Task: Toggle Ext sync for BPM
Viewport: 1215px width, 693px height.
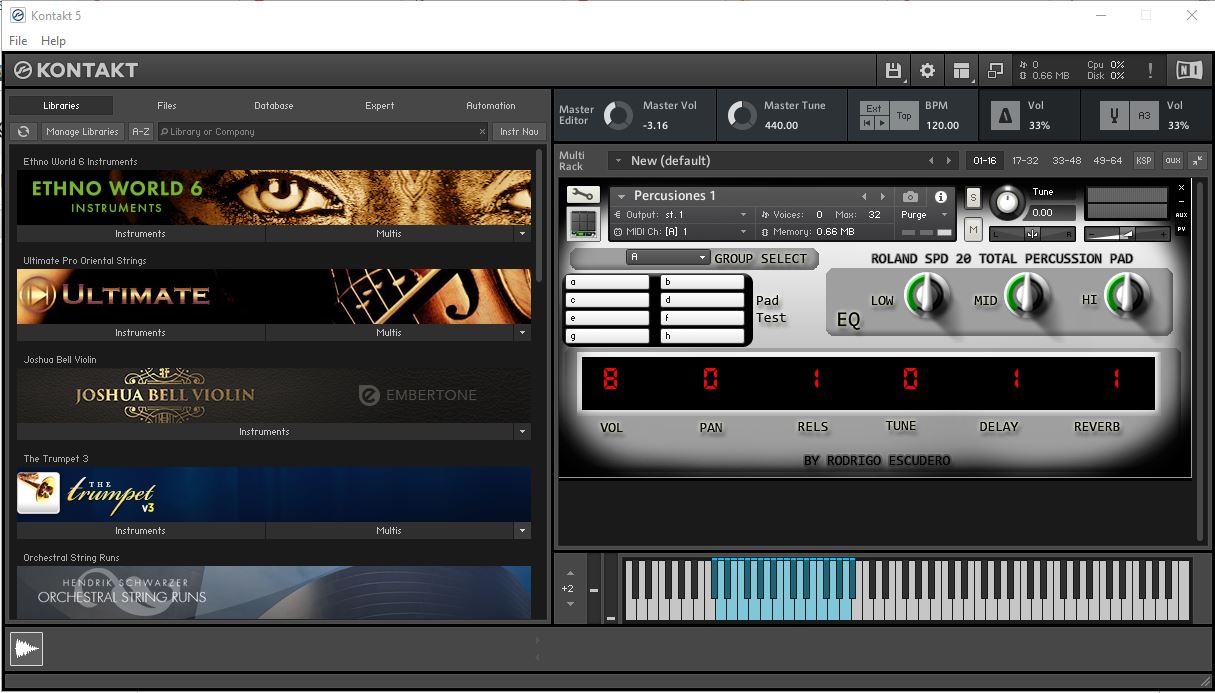Action: (x=874, y=108)
